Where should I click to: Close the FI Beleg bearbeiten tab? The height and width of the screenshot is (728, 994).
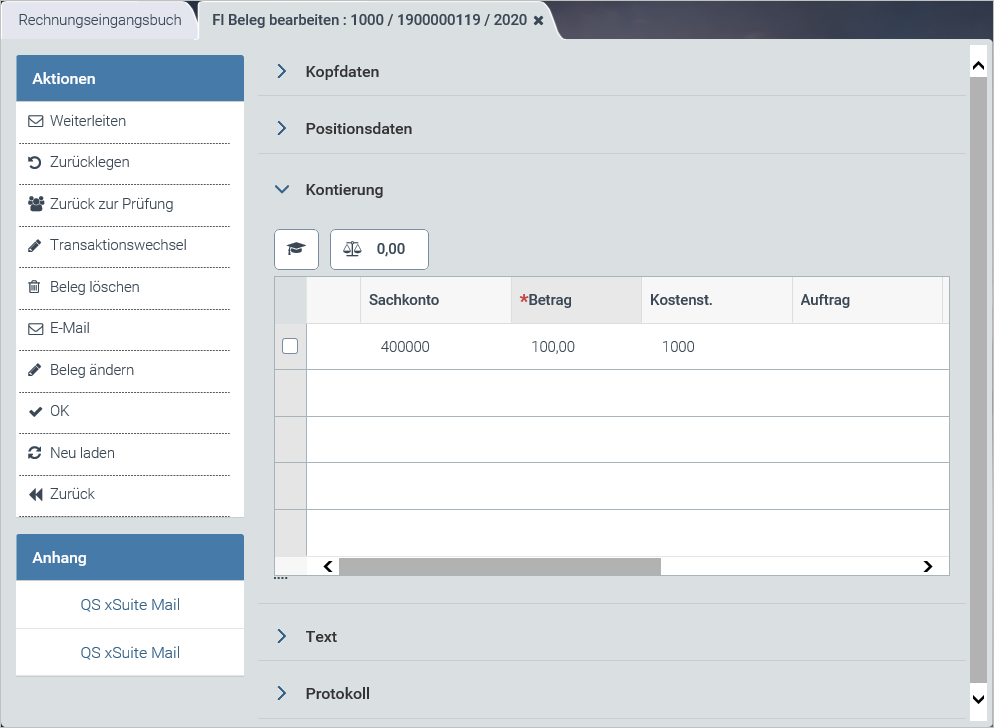click(x=538, y=20)
